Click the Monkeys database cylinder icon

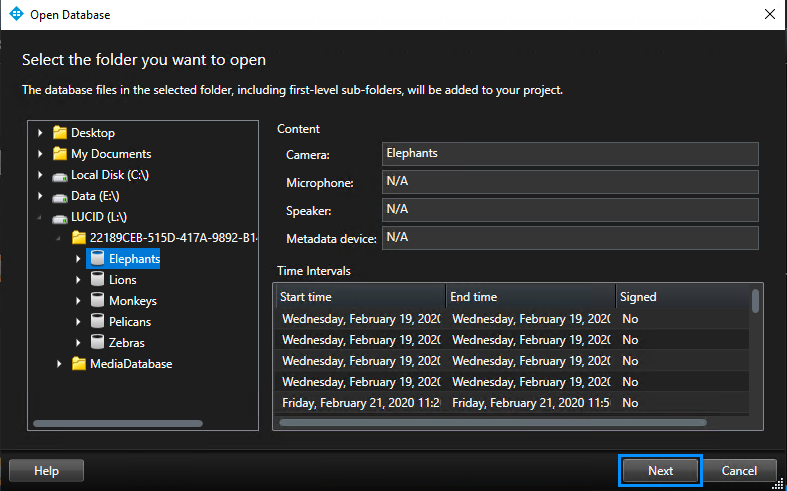tap(97, 301)
